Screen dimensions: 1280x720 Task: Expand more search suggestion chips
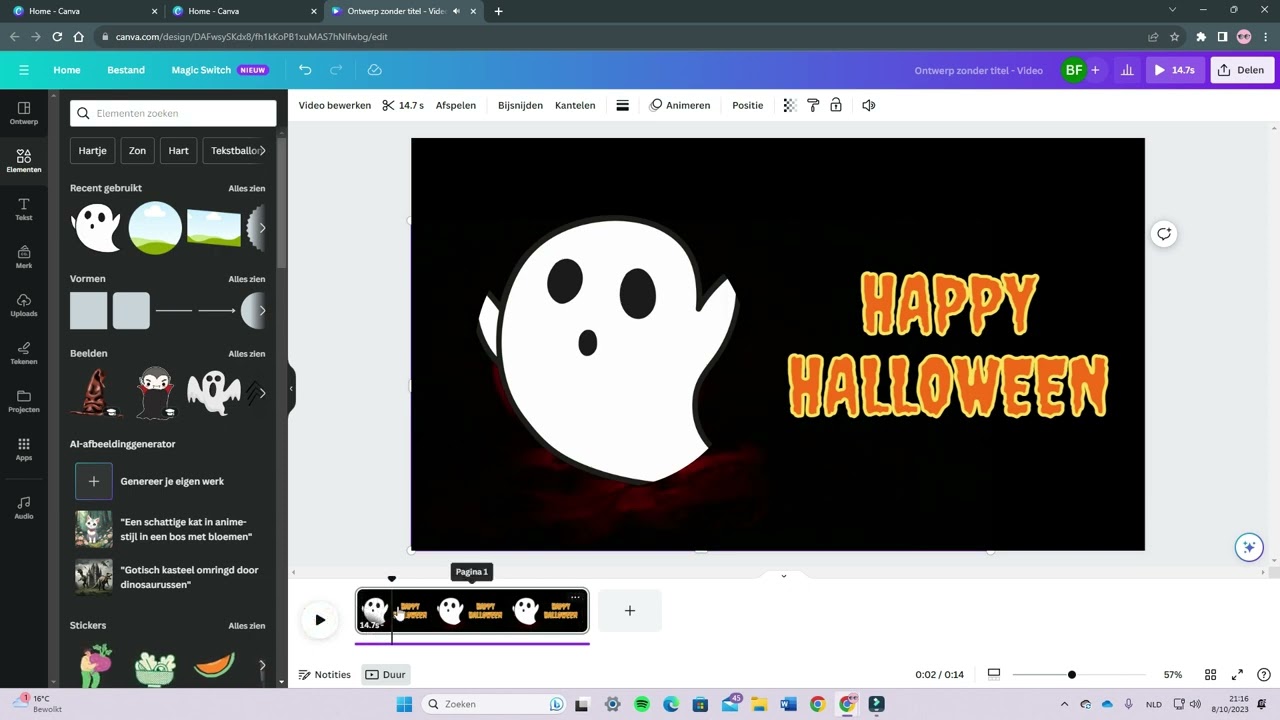click(x=262, y=150)
